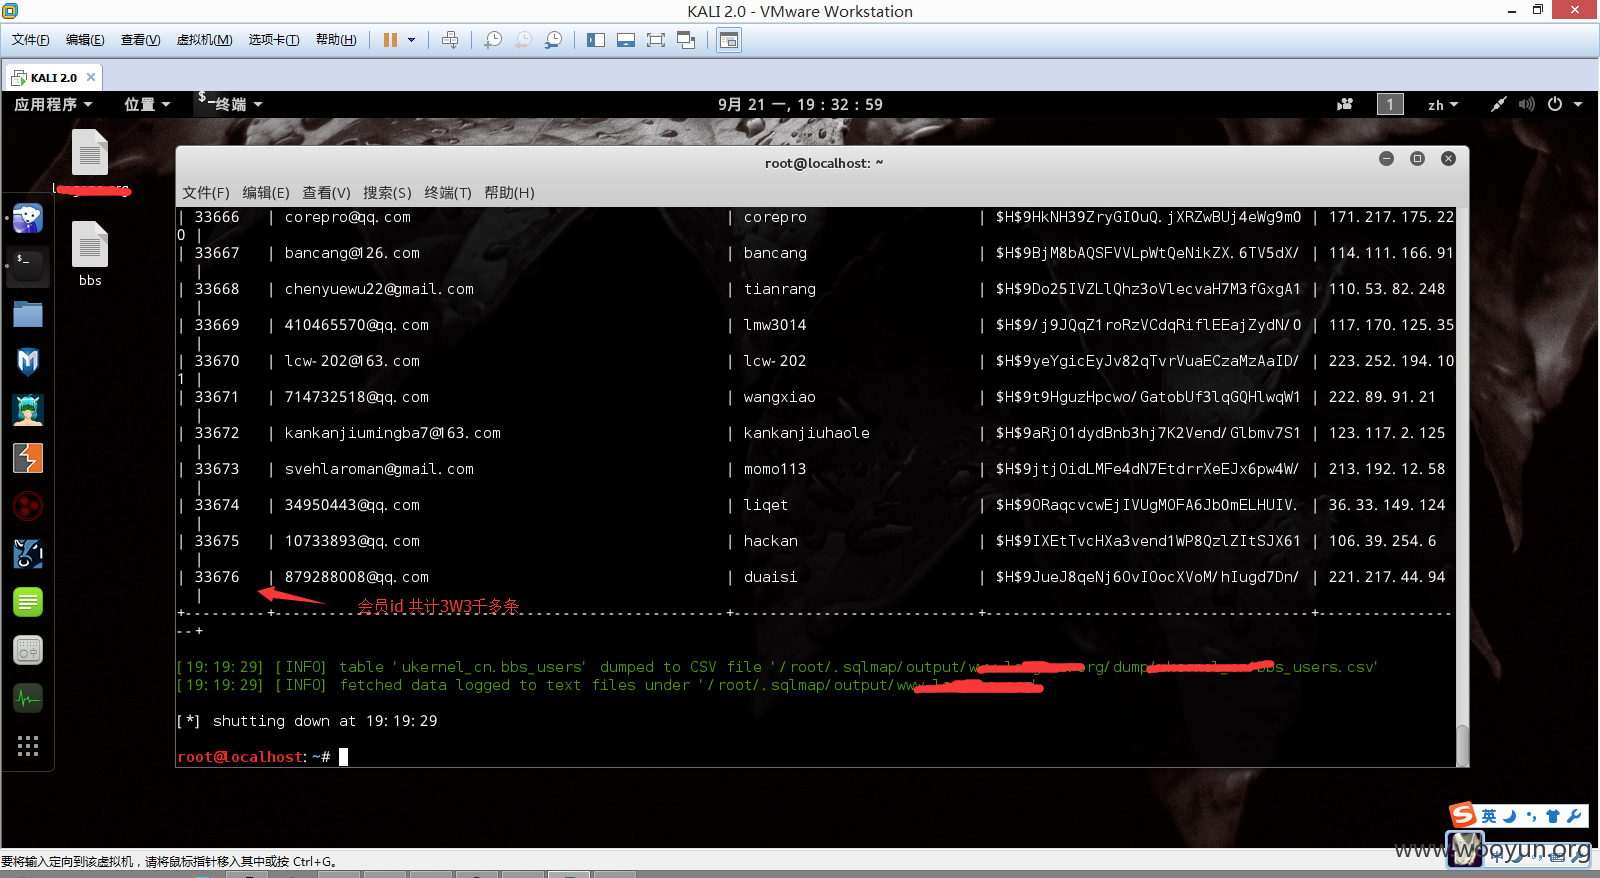Maximize the root@localhost terminal window
Viewport: 1600px width, 878px height.
(1417, 159)
